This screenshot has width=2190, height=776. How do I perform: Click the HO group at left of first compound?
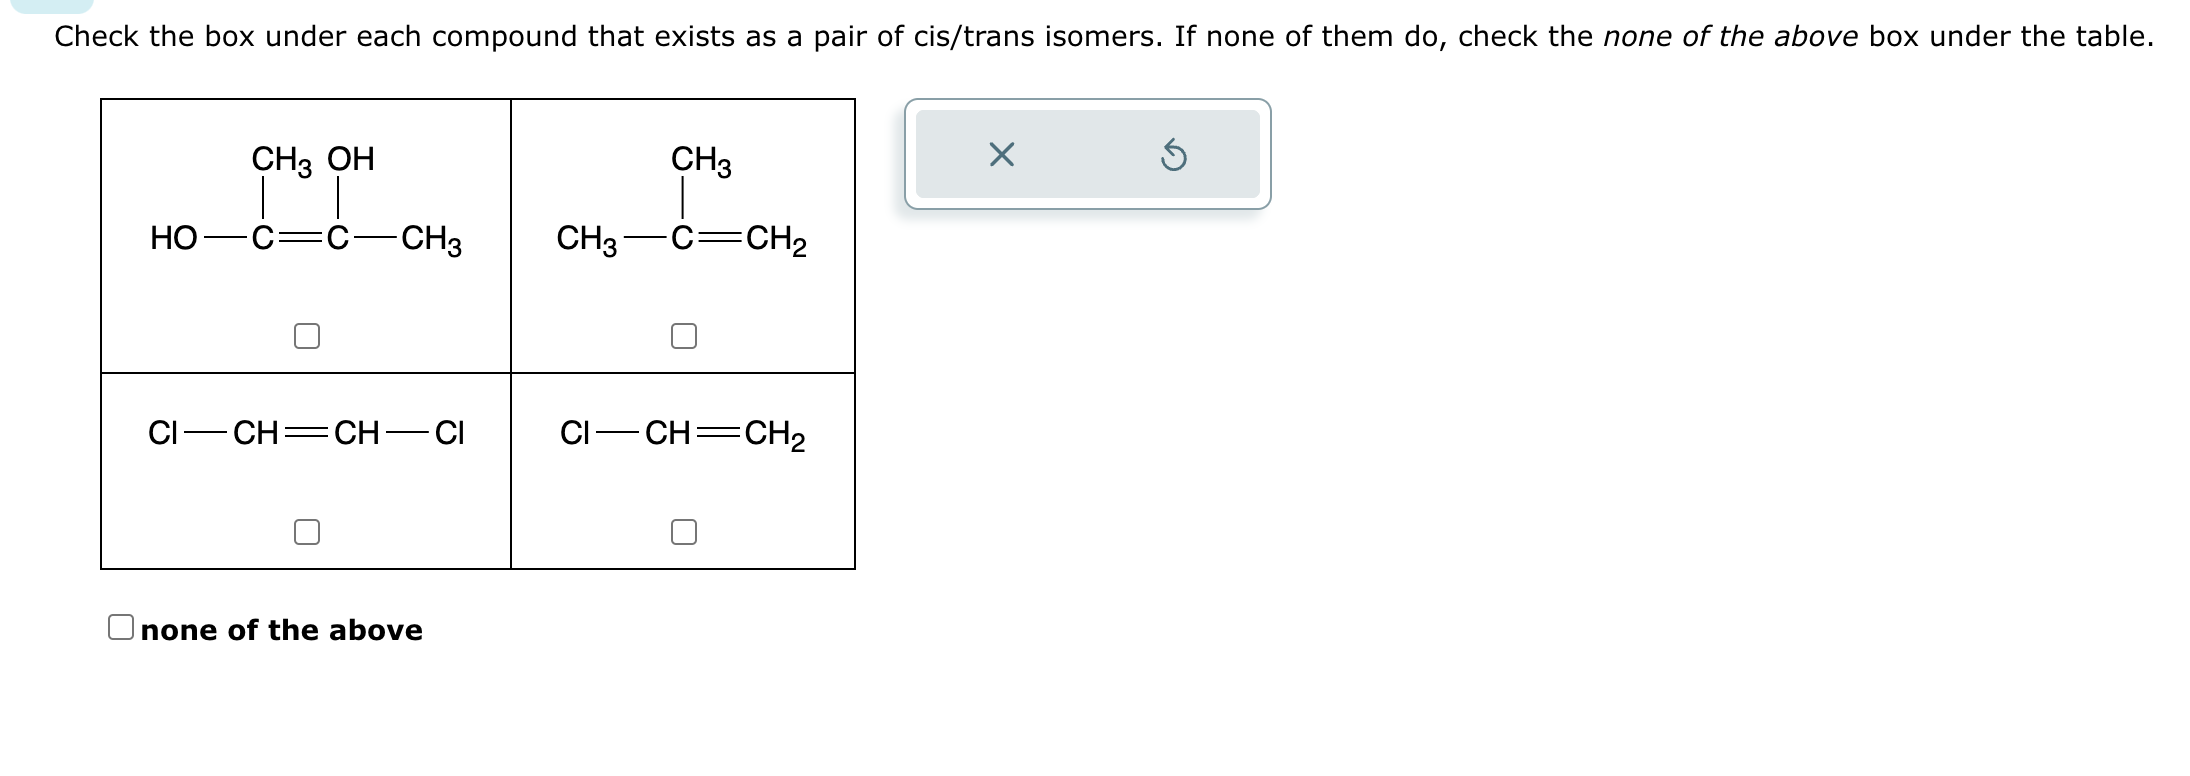174,238
